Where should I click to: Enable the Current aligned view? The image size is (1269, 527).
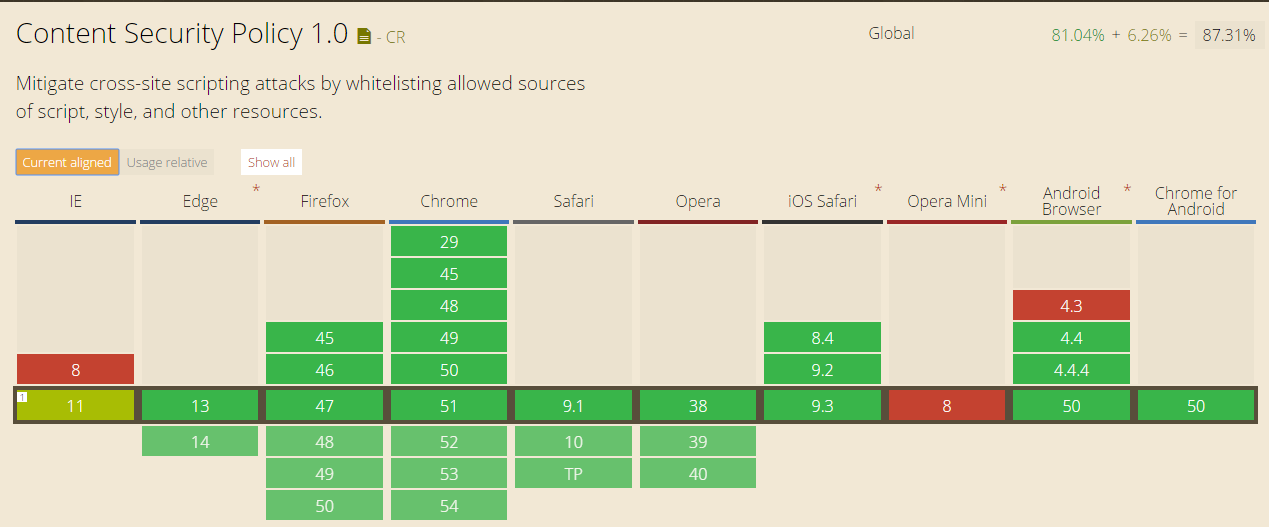(x=67, y=162)
